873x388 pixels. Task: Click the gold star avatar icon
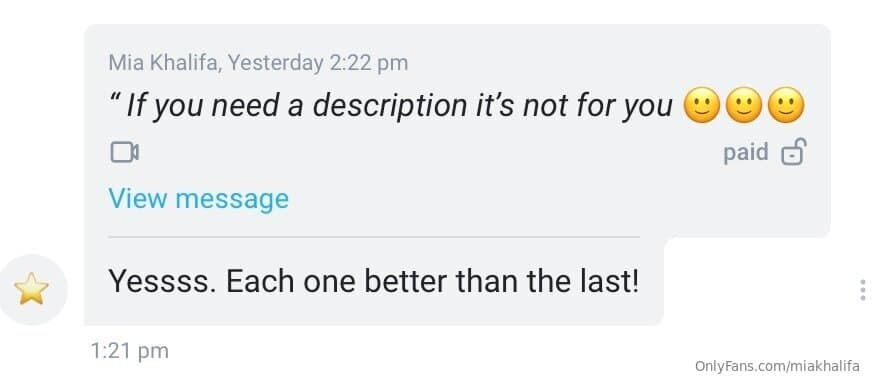32,289
